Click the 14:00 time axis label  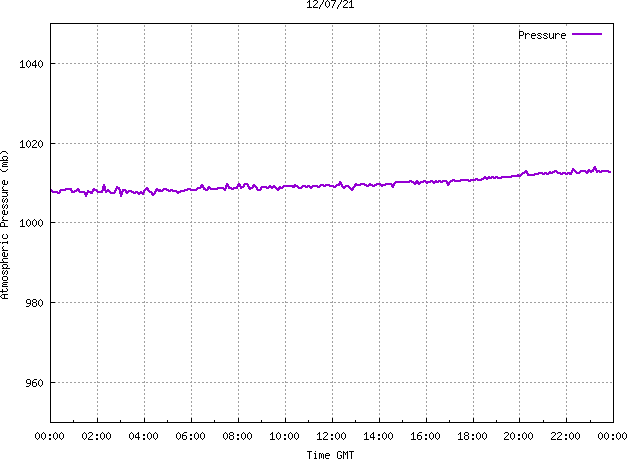point(378,436)
